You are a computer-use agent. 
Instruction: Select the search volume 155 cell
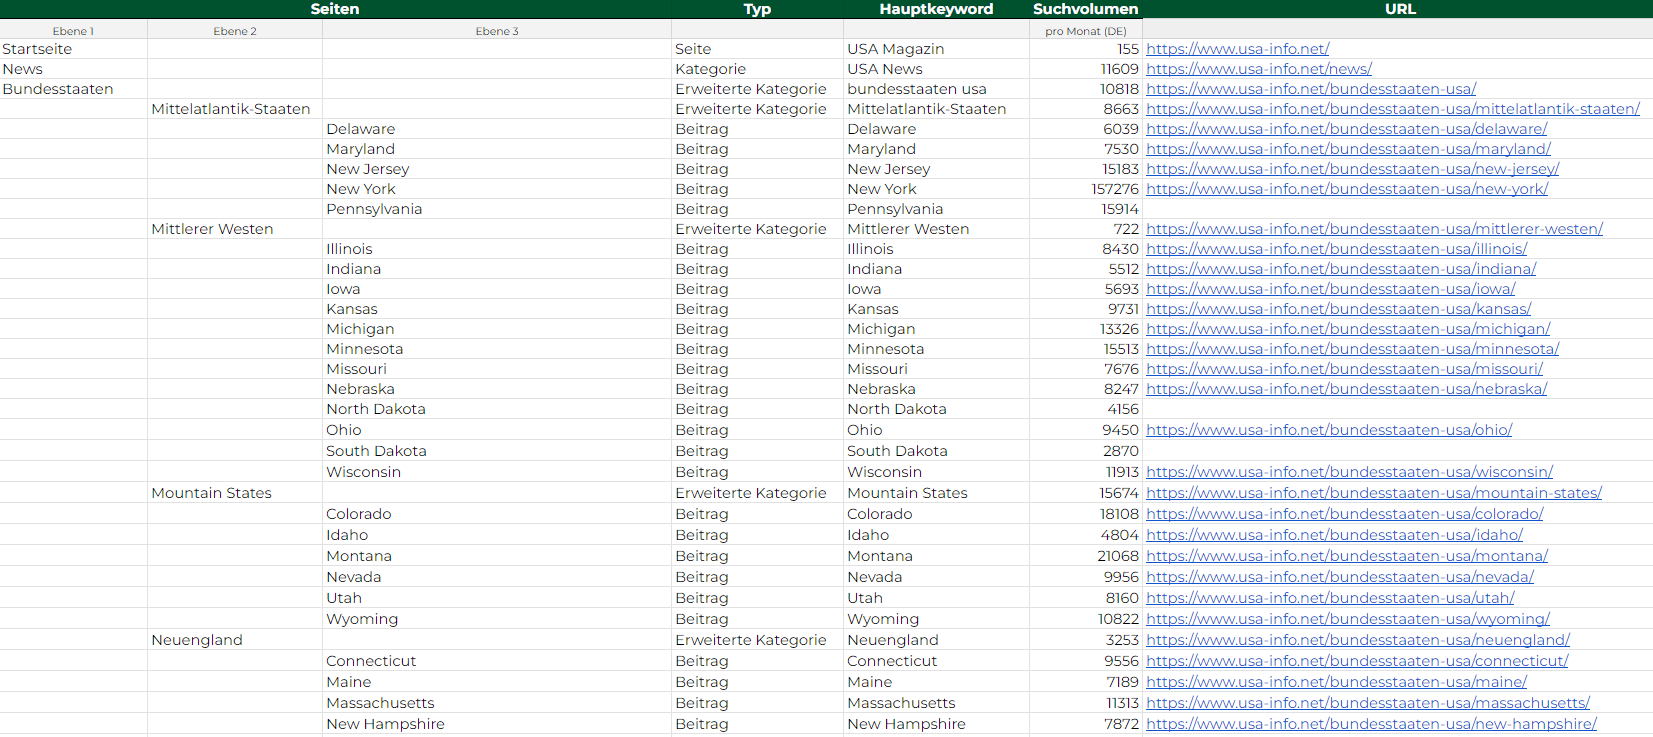[1086, 49]
